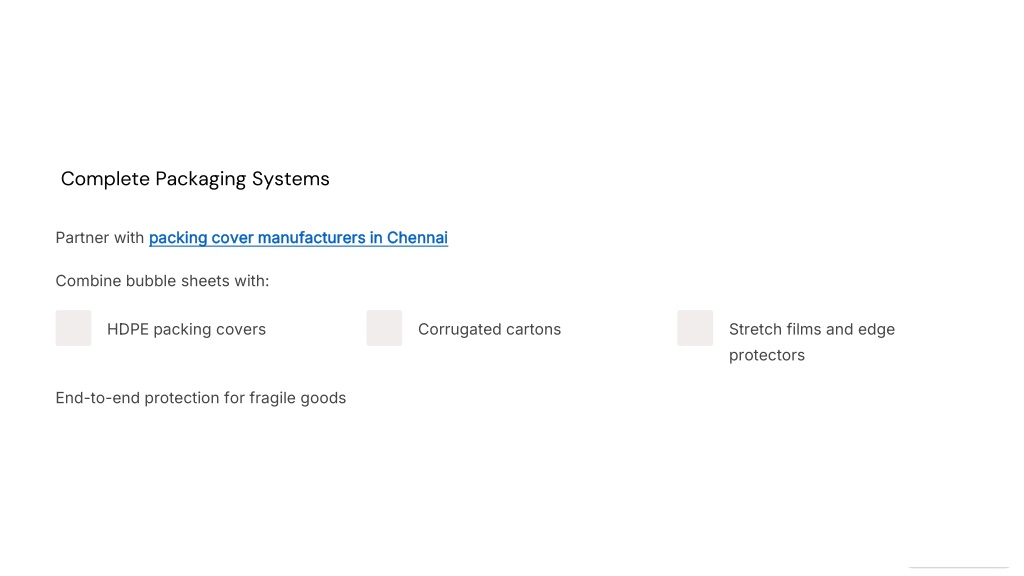
Task: Click the word Systems in the heading
Action: point(291,179)
